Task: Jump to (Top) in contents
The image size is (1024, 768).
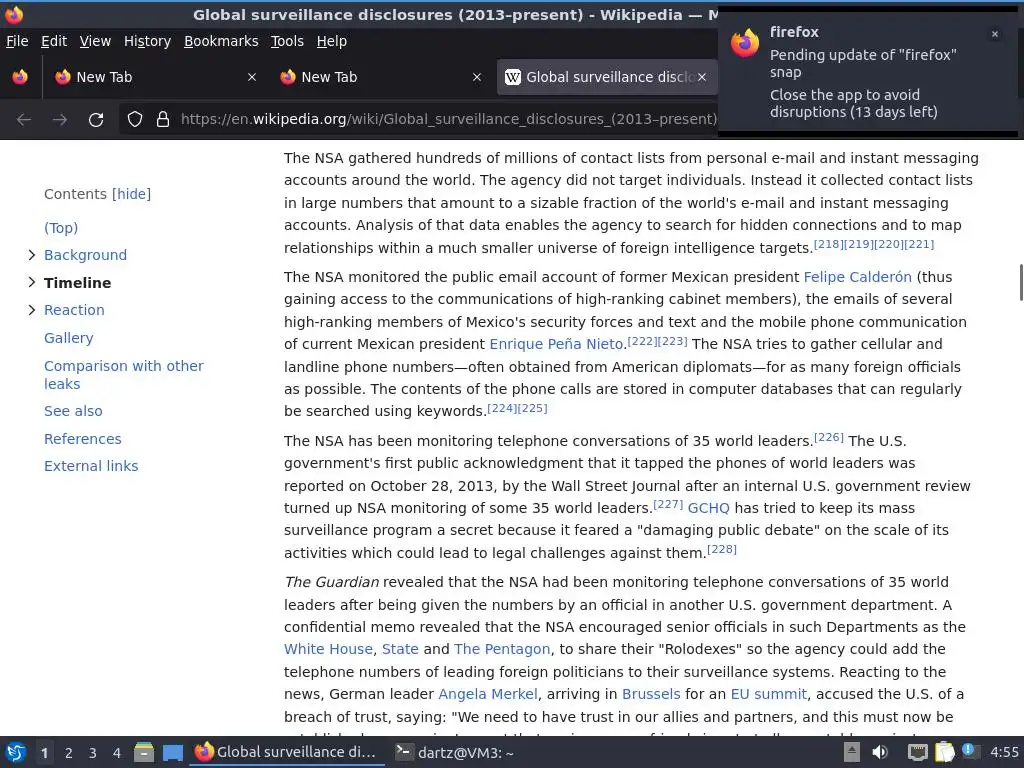Action: (x=61, y=228)
